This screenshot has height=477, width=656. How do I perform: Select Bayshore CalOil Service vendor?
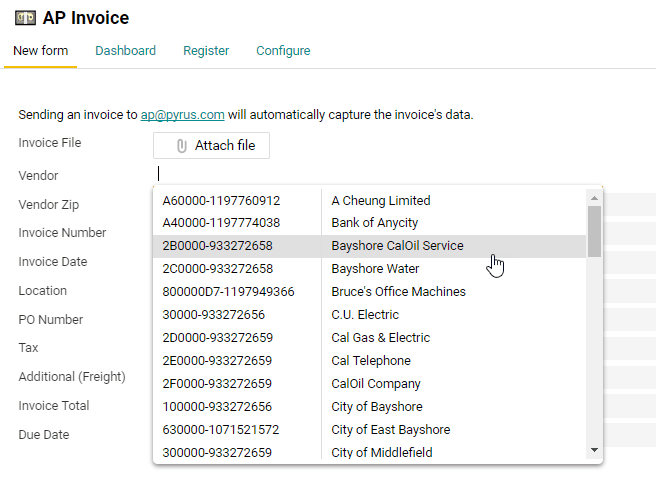pyautogui.click(x=397, y=246)
